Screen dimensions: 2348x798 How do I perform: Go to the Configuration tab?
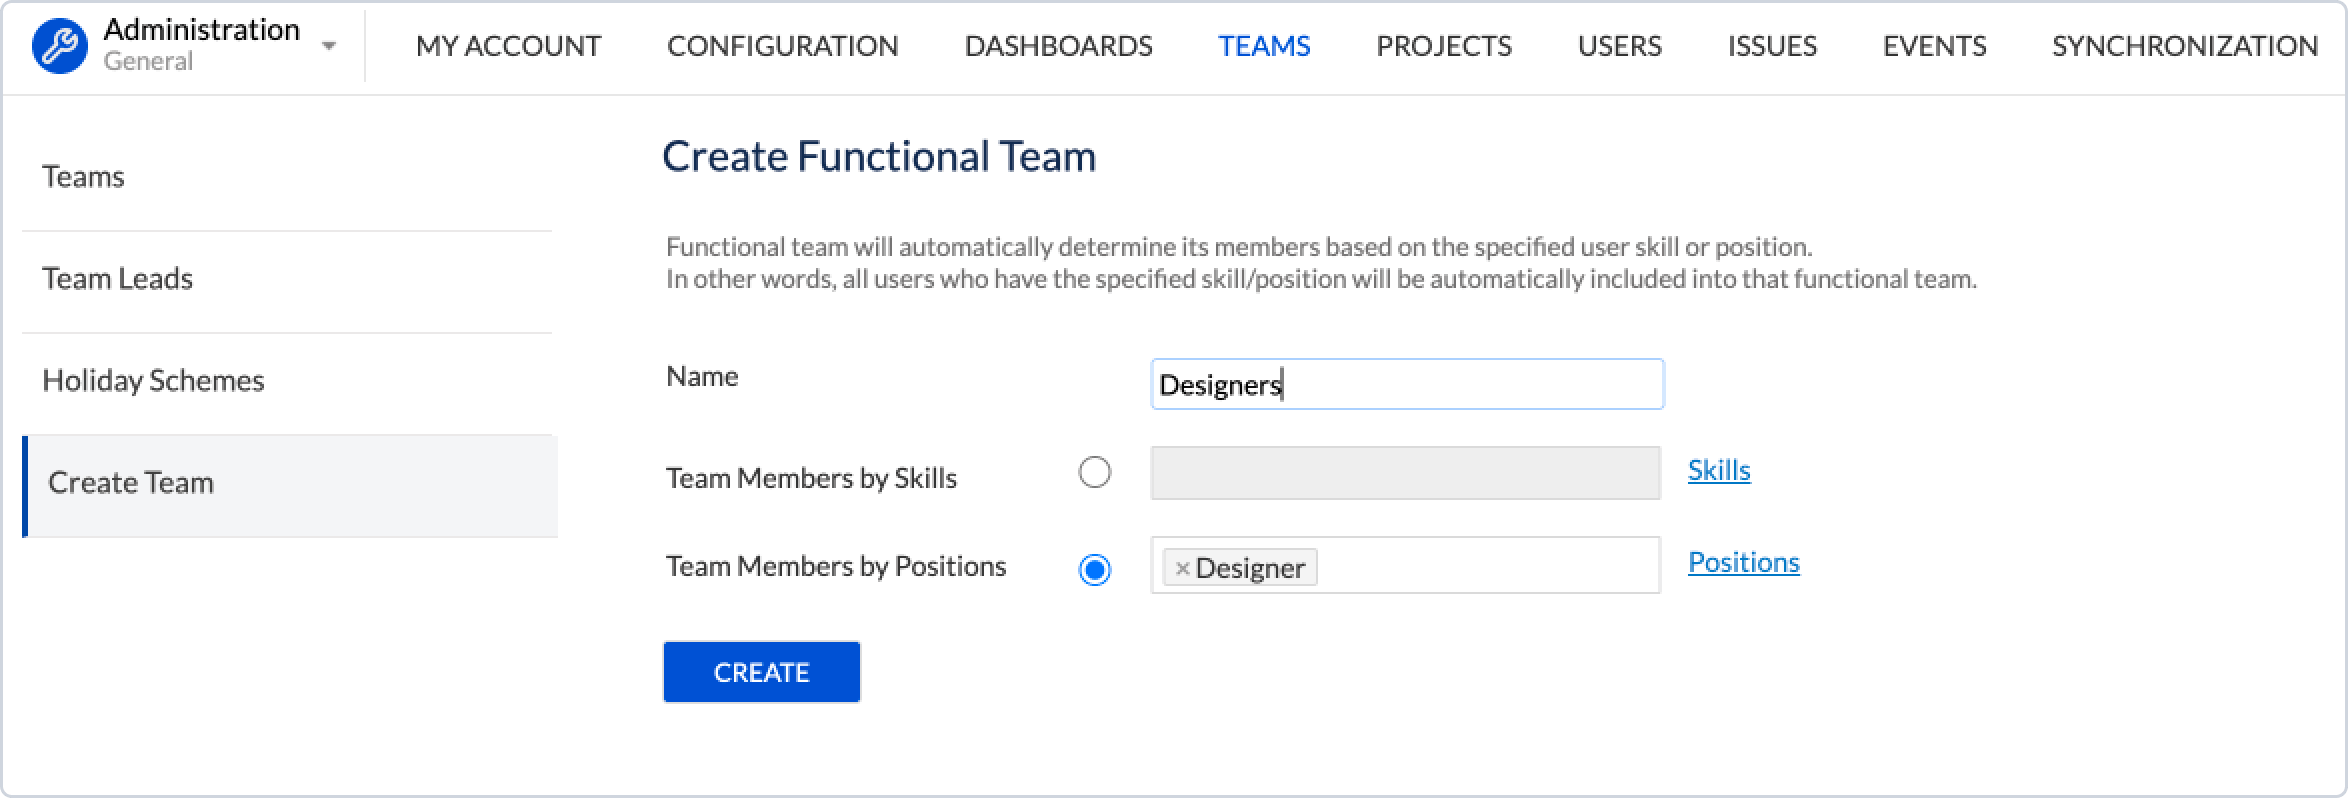[x=782, y=46]
